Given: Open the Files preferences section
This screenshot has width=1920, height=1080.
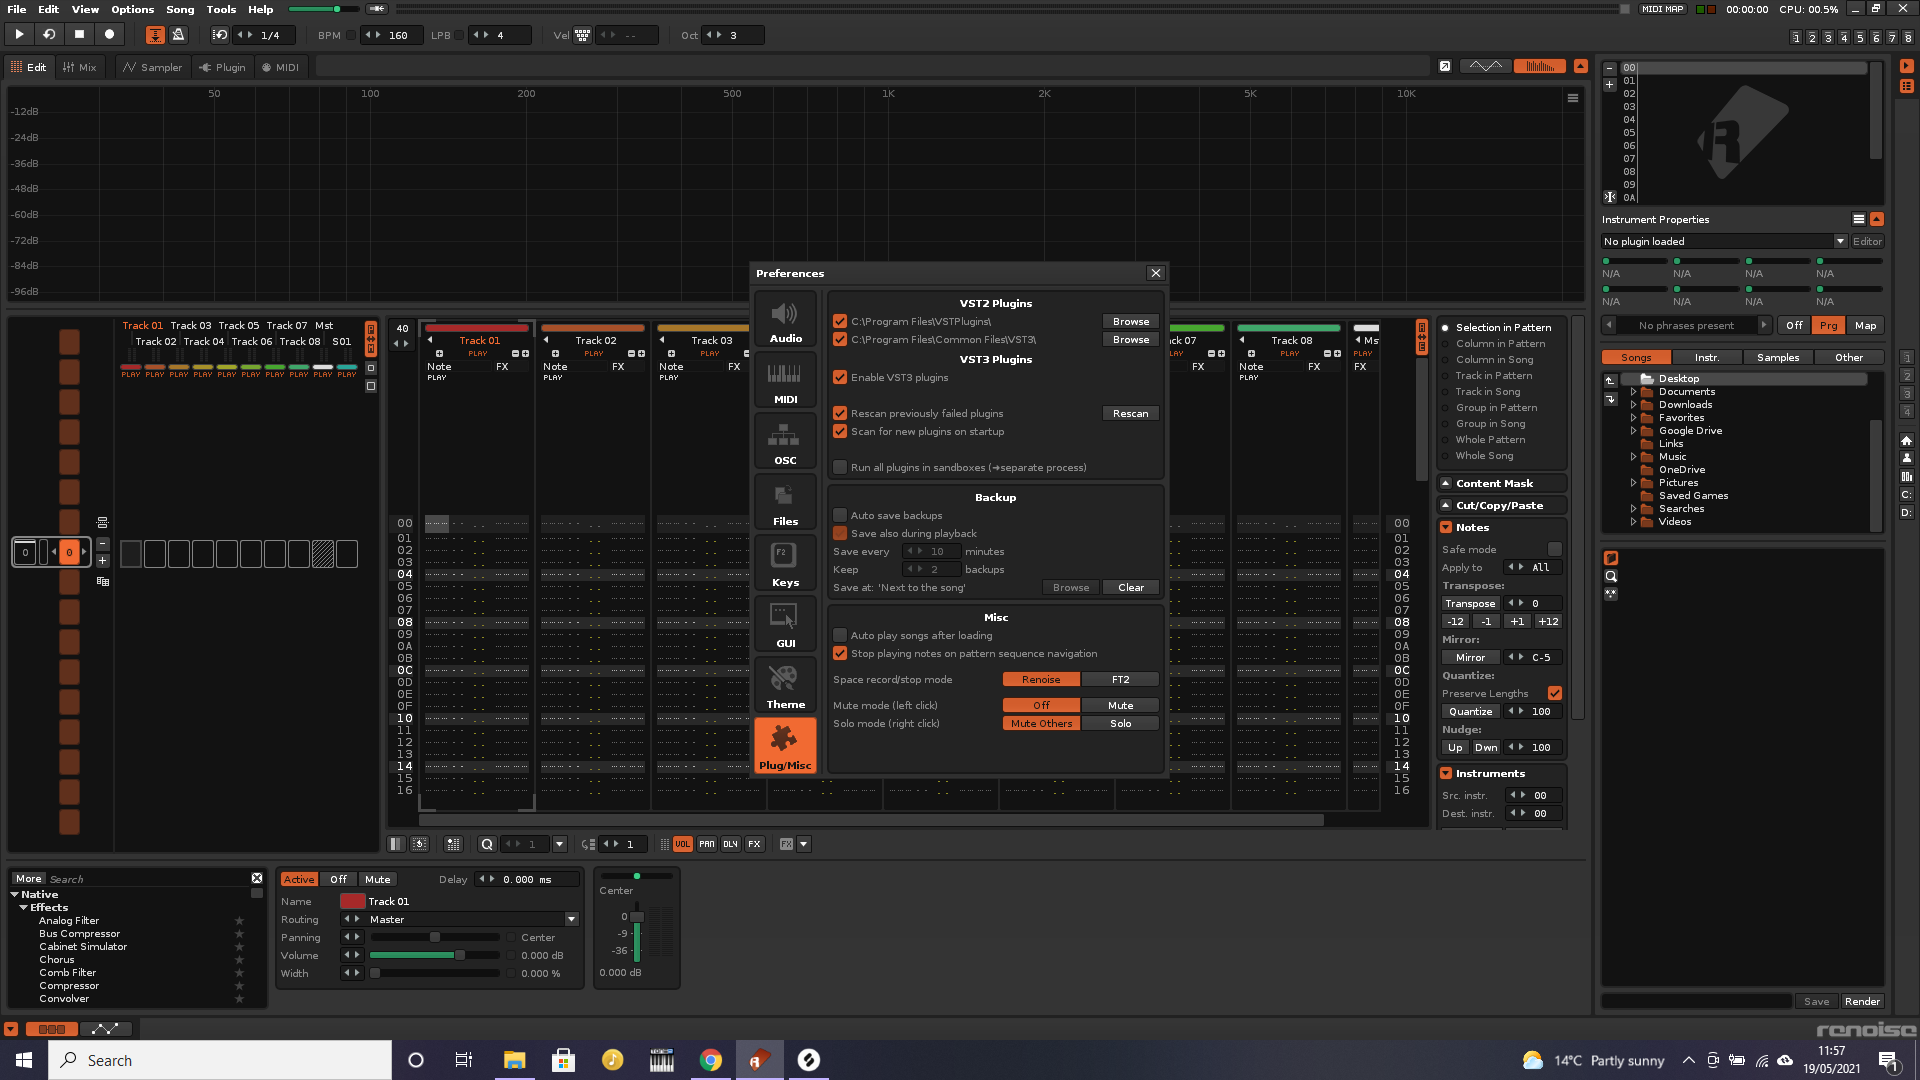Looking at the screenshot, I should click(x=785, y=503).
